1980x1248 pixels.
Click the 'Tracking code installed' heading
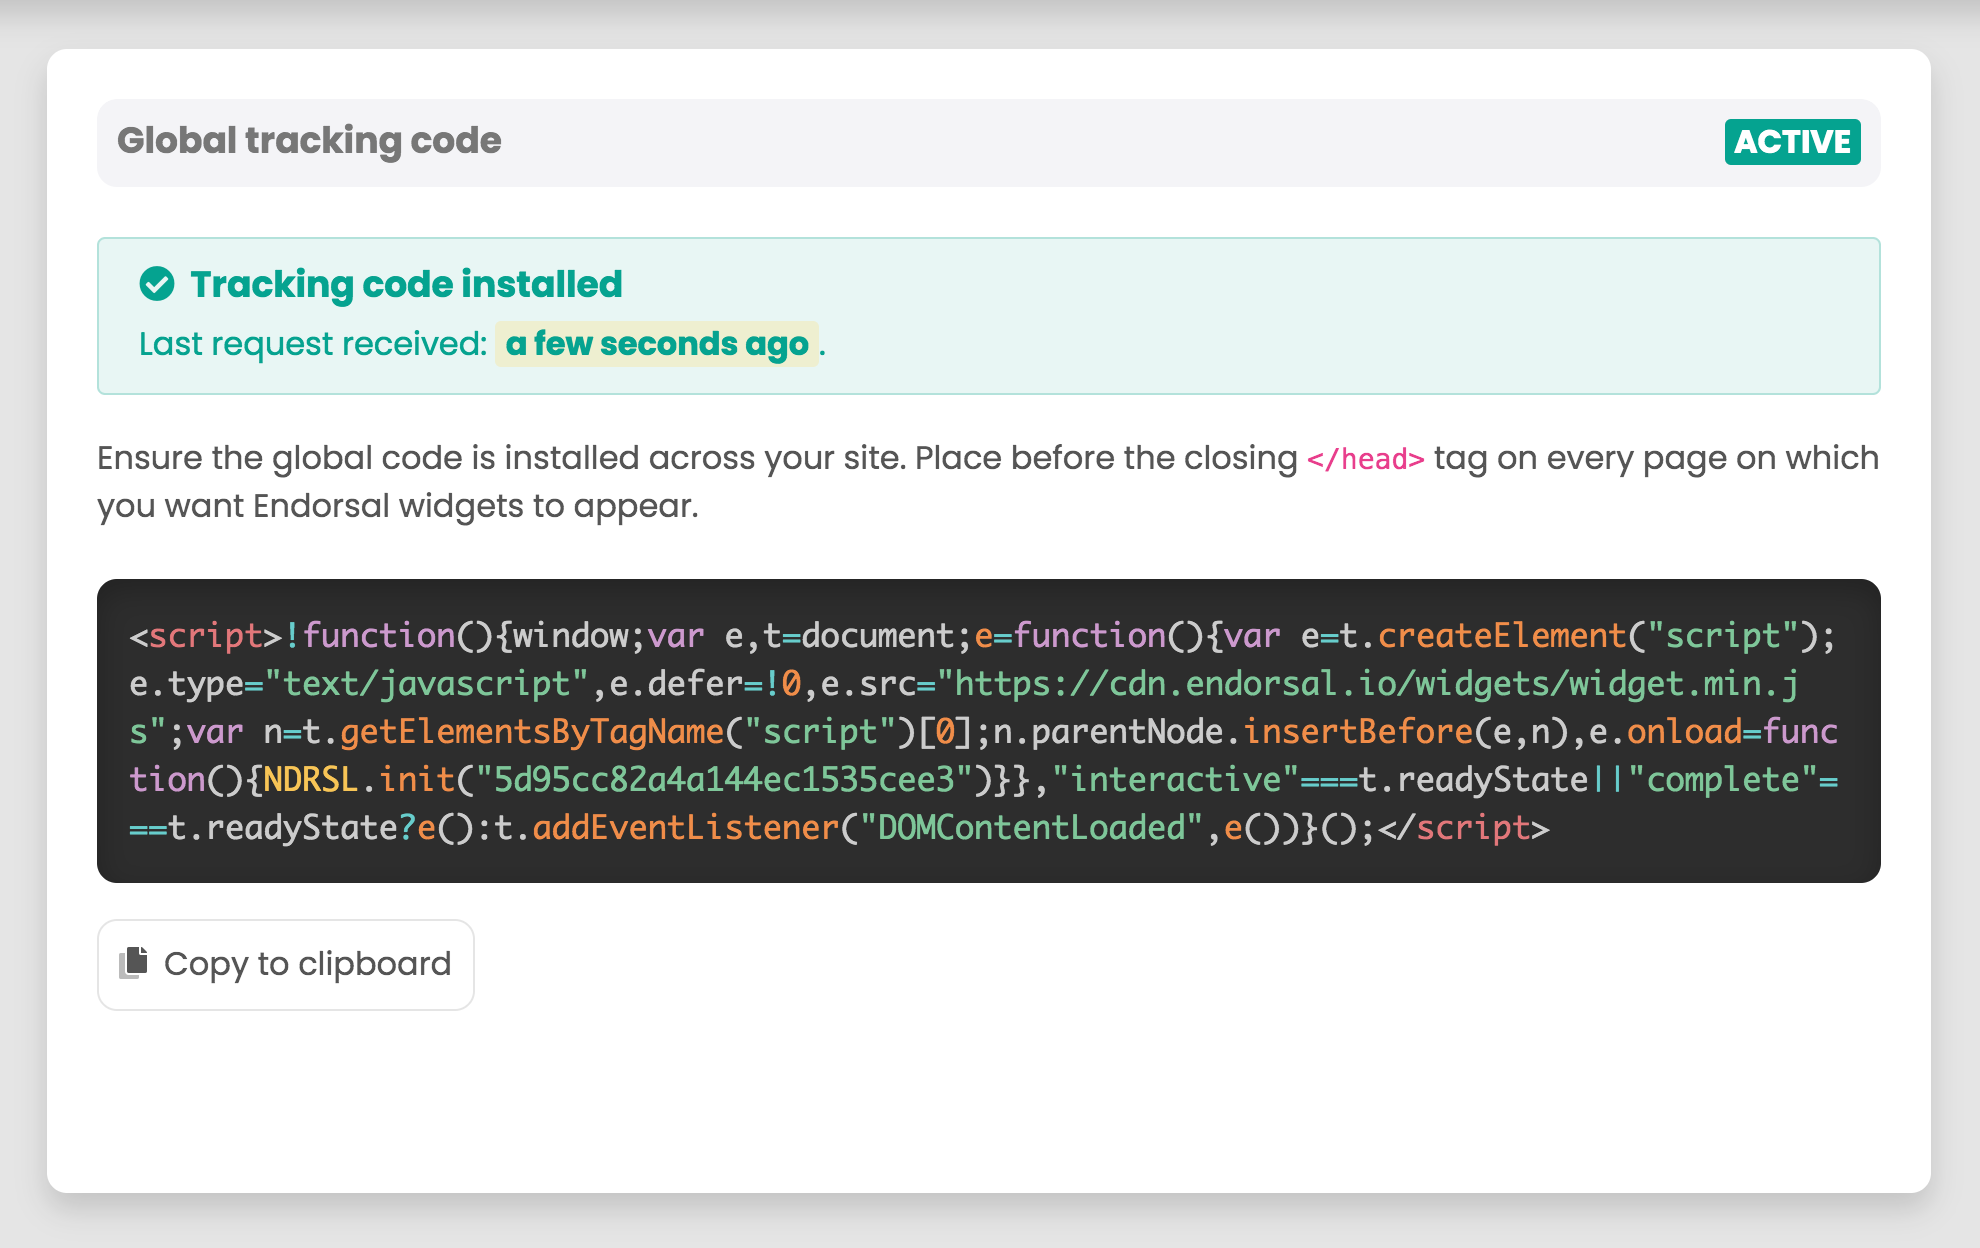pyautogui.click(x=404, y=284)
